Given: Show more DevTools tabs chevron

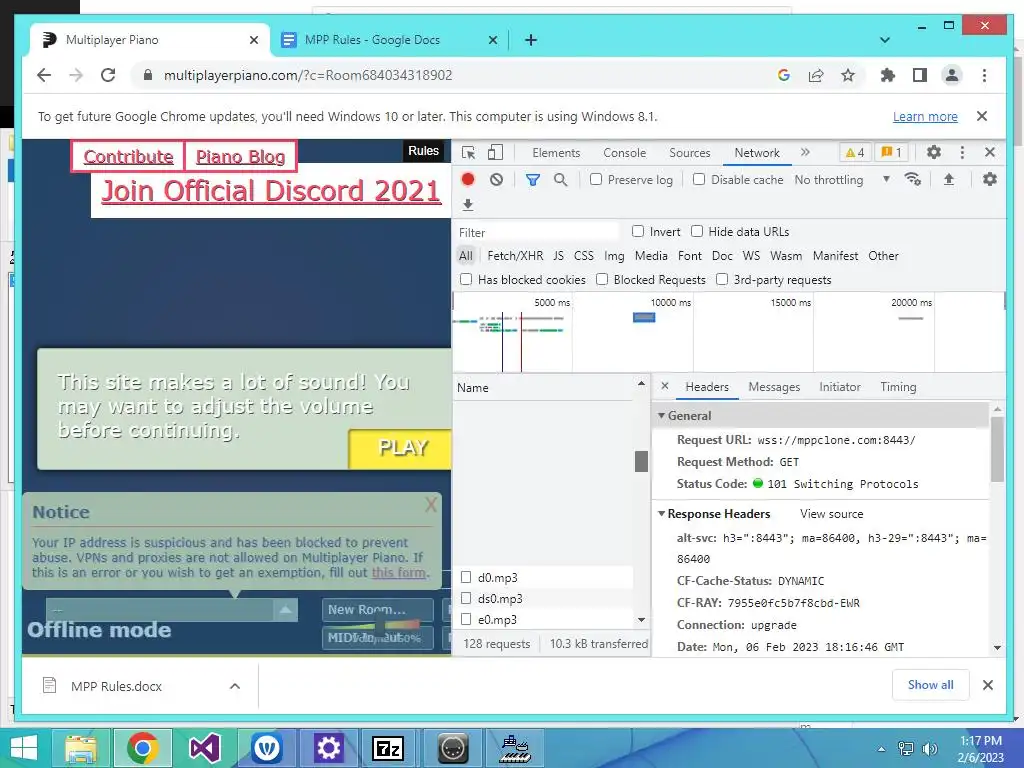Looking at the screenshot, I should [805, 152].
